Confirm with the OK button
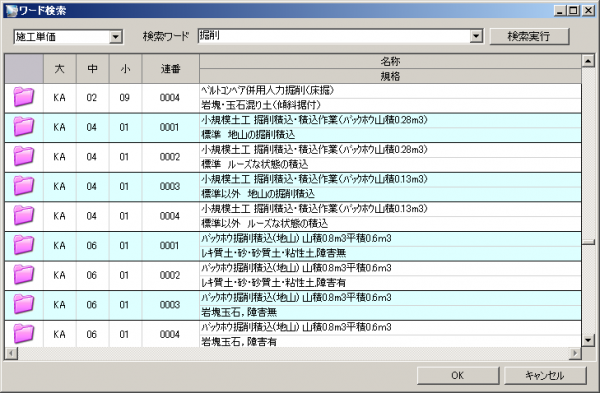Image resolution: width=600 pixels, height=393 pixels. [x=458, y=375]
